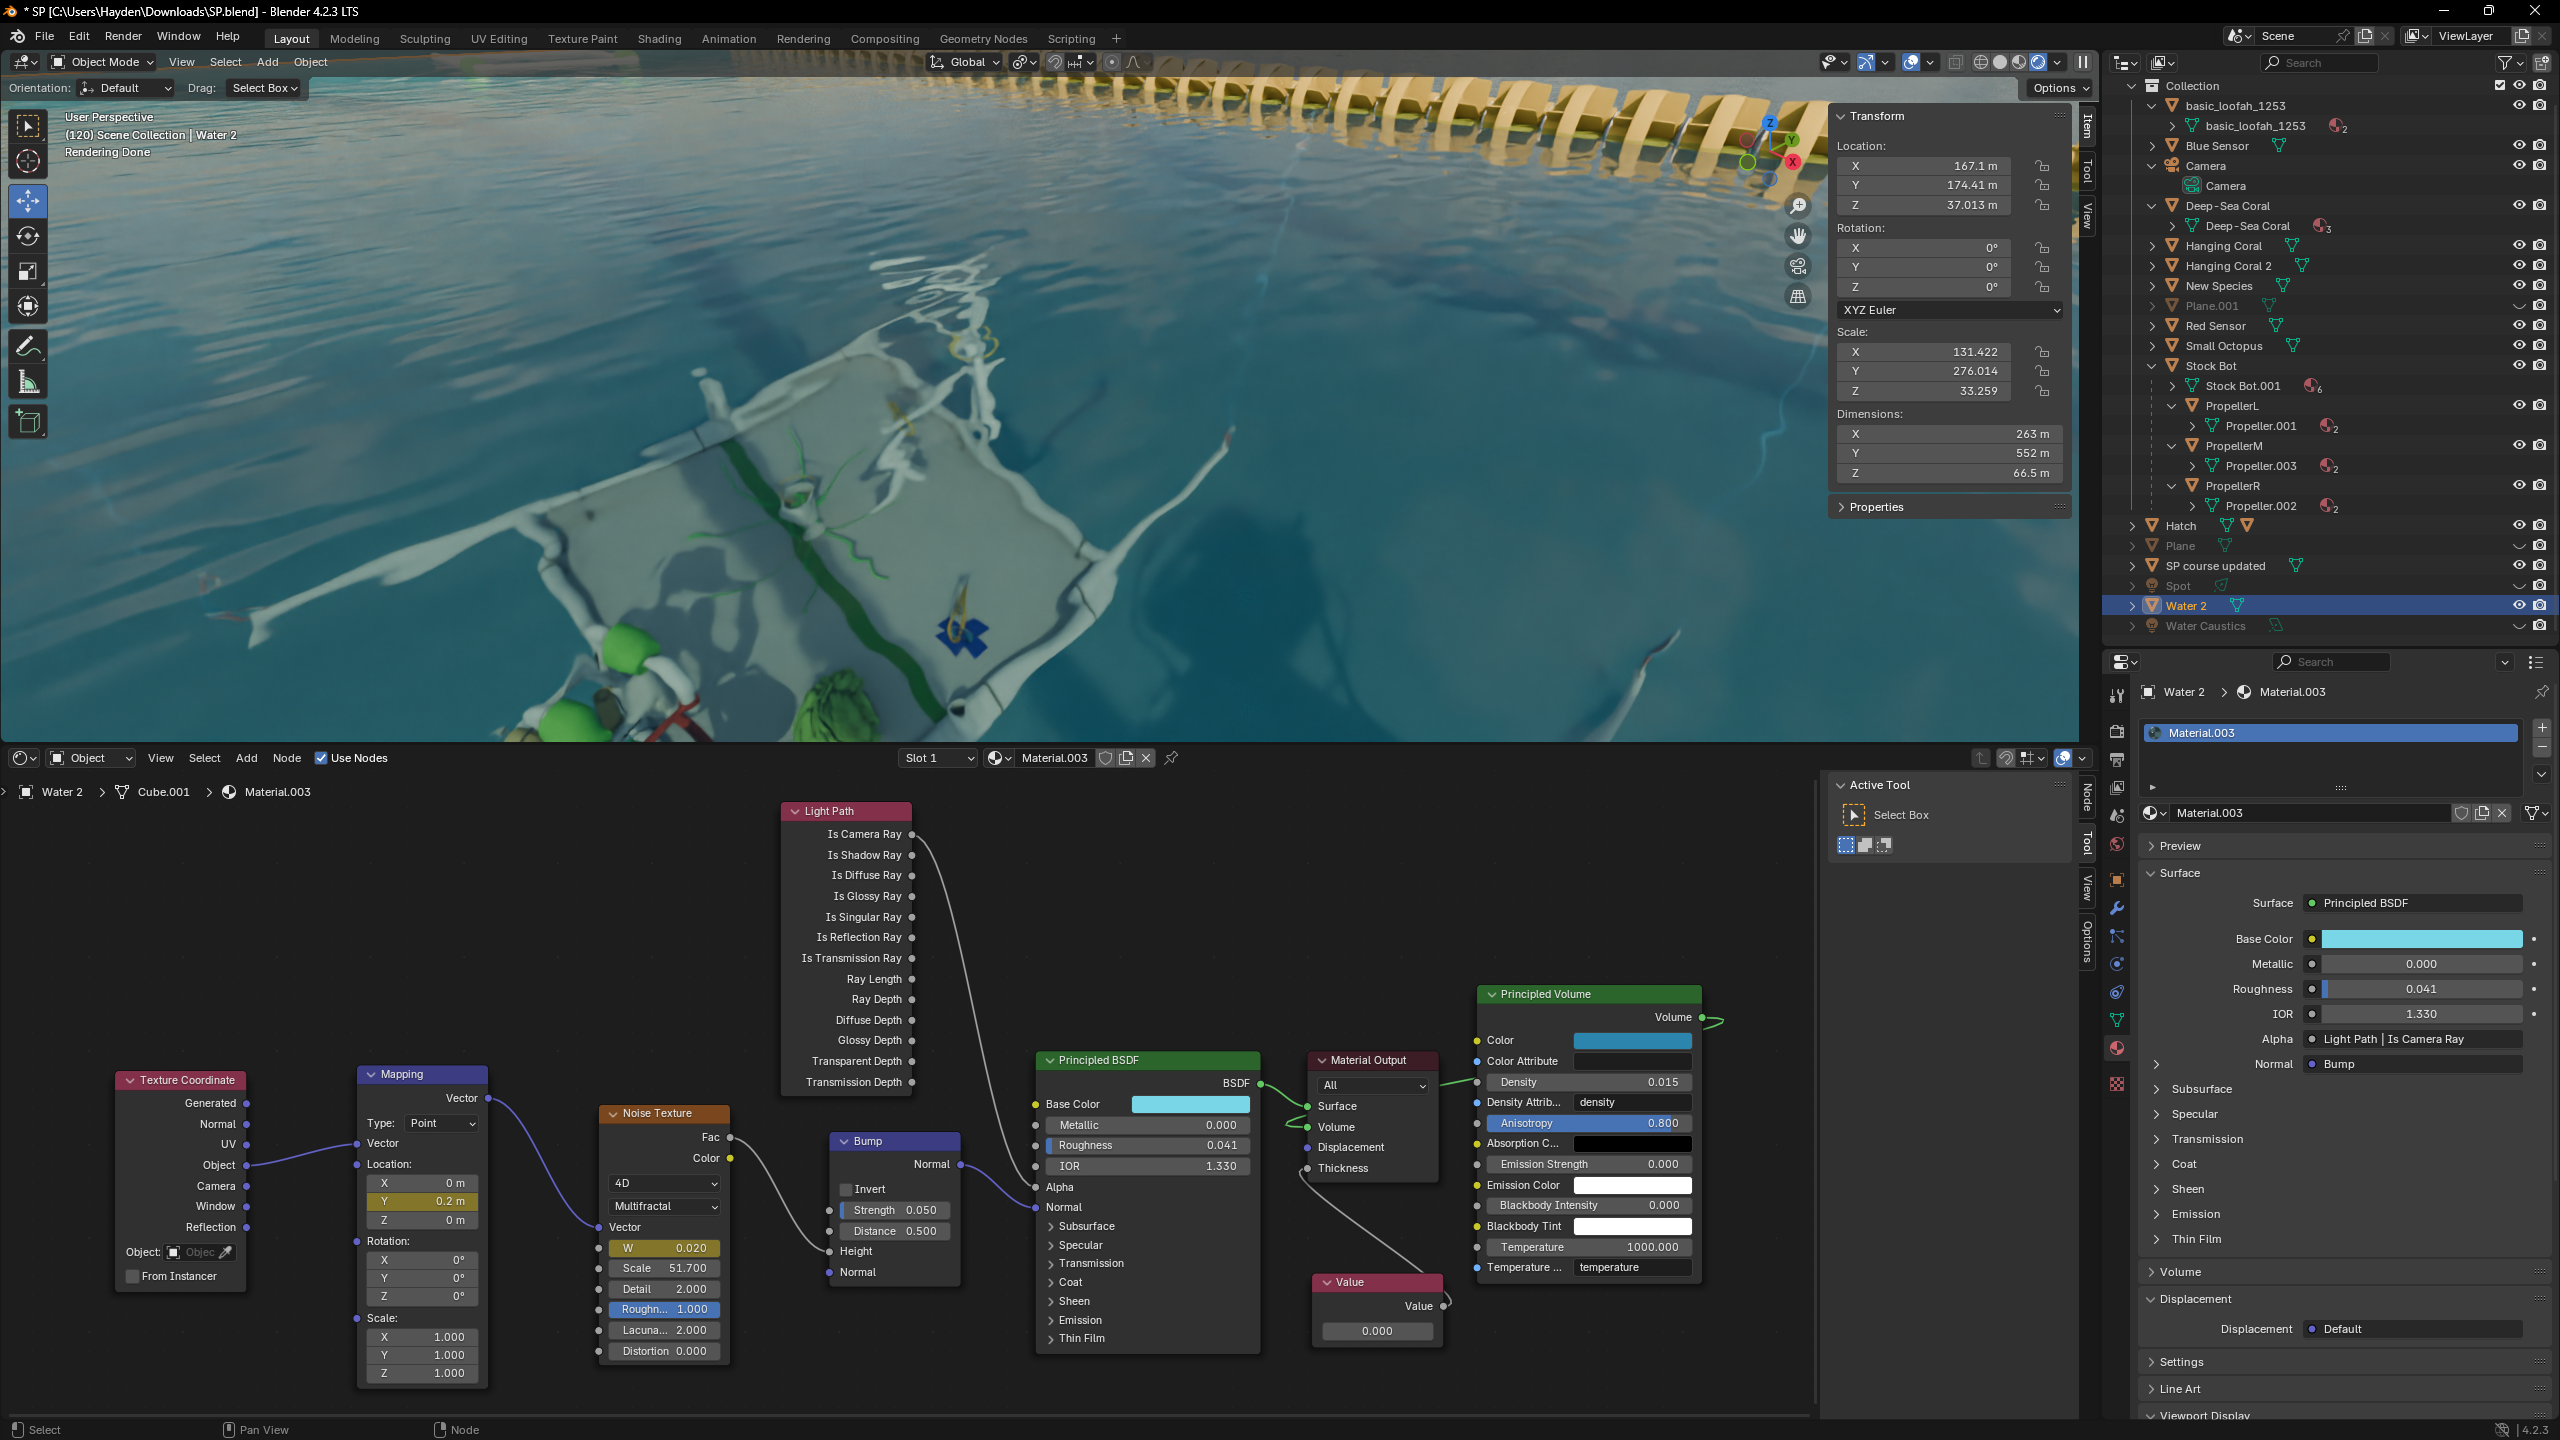Click the Cube.001 breadcrumb in node editor
Viewport: 2560px width, 1440px height.
[163, 792]
